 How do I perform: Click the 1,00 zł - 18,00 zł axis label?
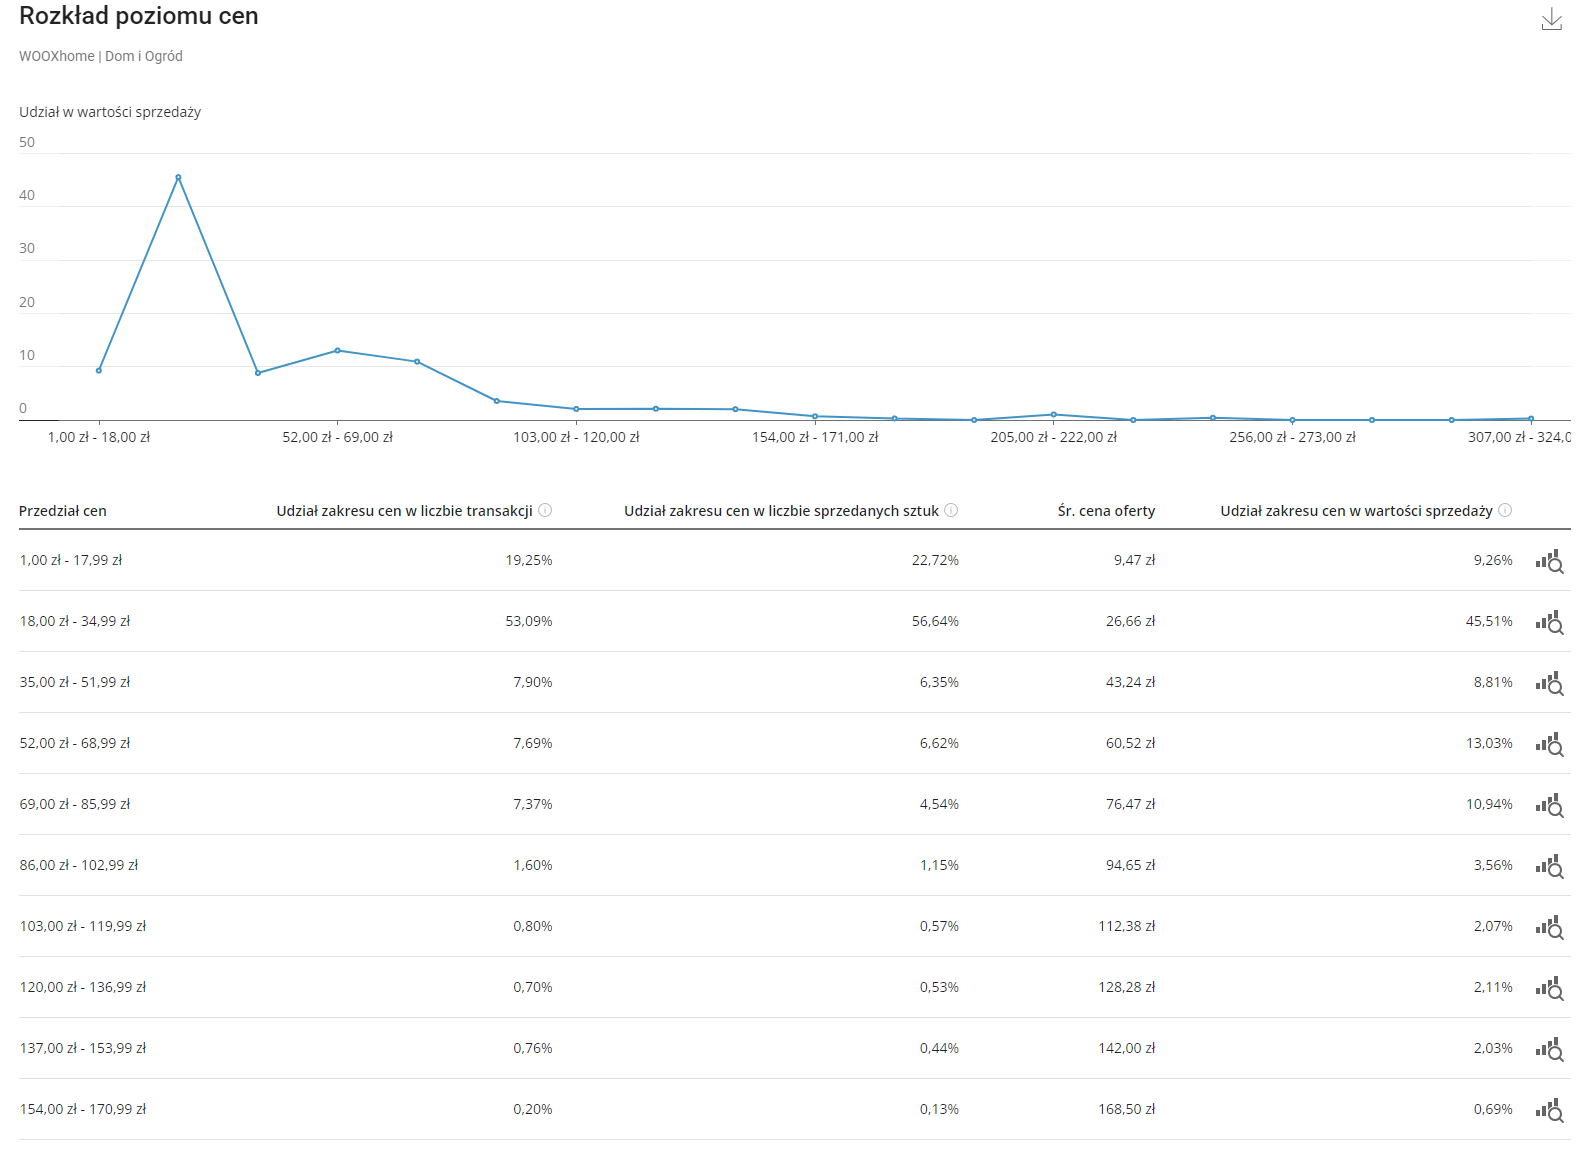99,437
